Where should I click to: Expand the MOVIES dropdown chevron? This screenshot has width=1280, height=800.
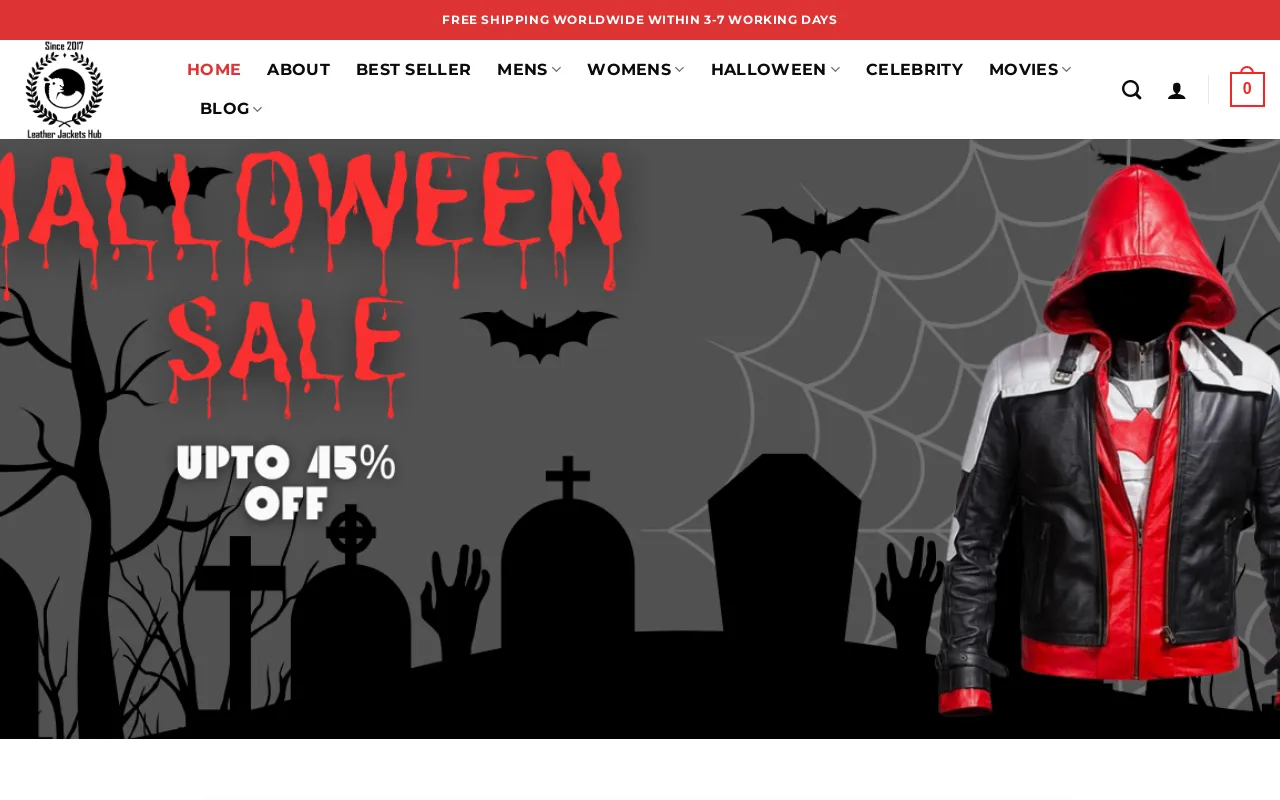point(1066,69)
